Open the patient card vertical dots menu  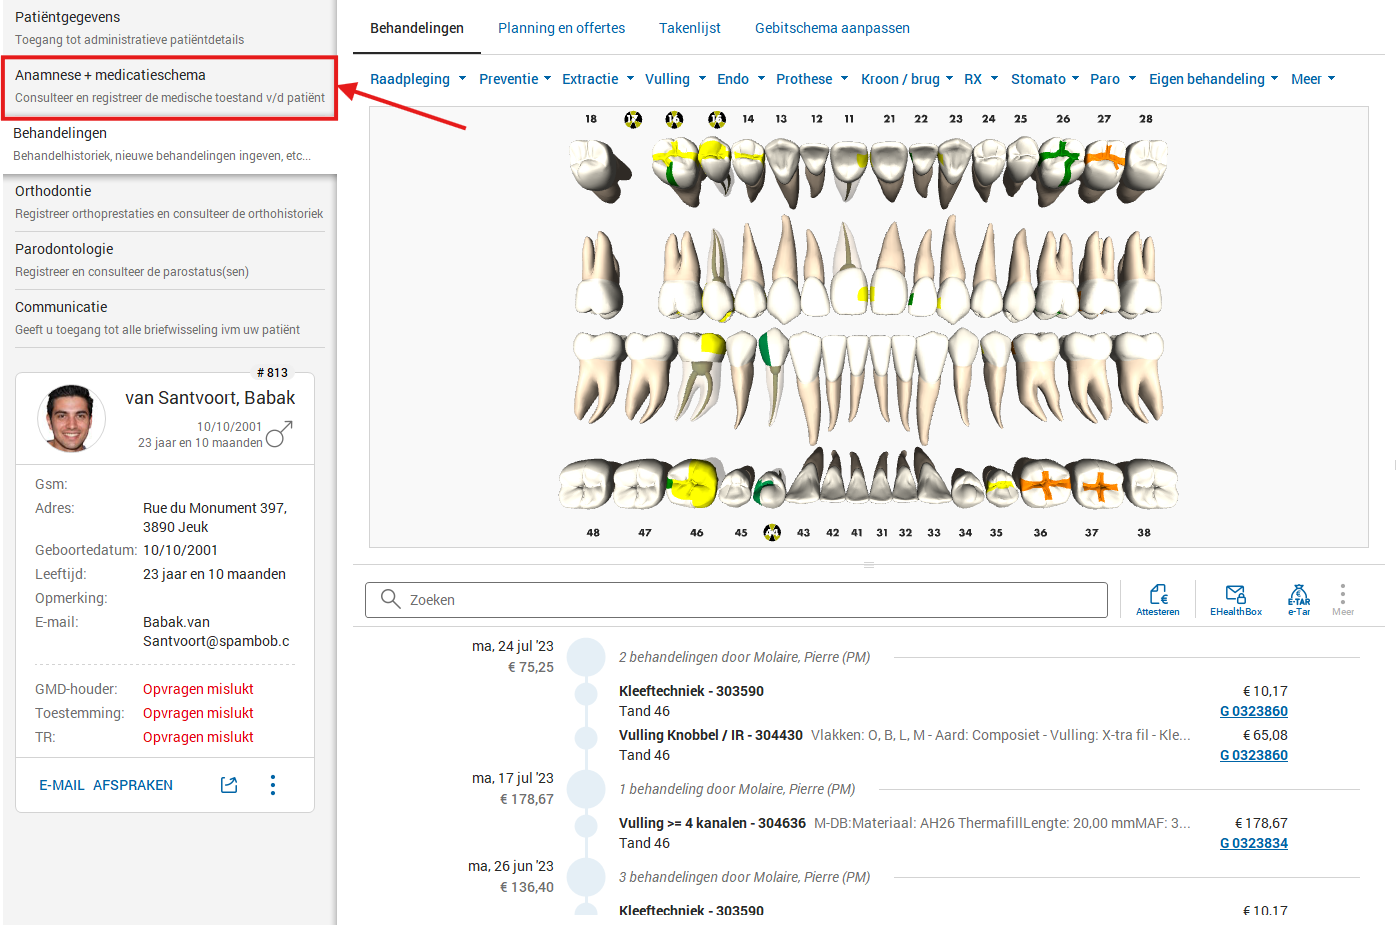[x=272, y=785]
